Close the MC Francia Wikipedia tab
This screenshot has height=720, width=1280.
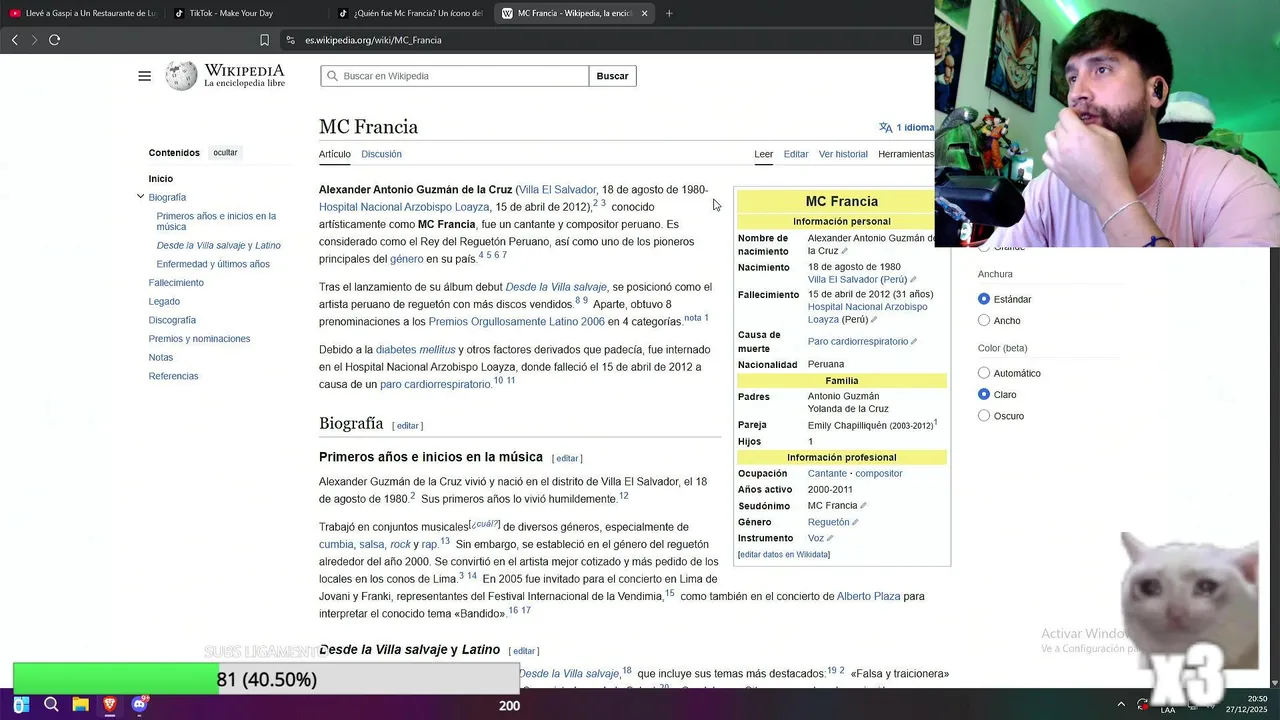click(644, 13)
